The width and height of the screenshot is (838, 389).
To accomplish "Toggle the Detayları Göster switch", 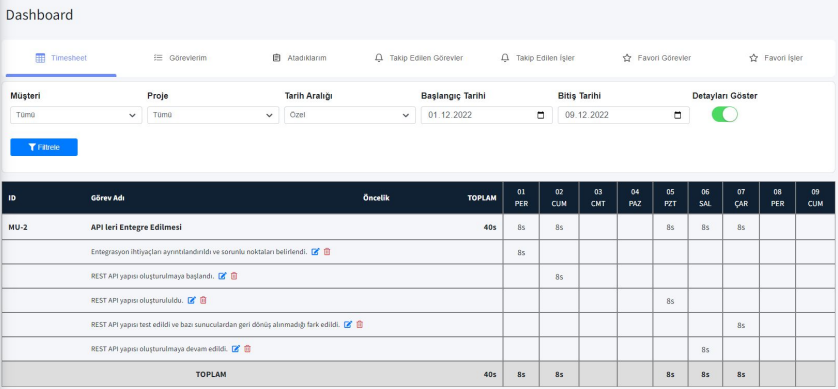I will [725, 114].
